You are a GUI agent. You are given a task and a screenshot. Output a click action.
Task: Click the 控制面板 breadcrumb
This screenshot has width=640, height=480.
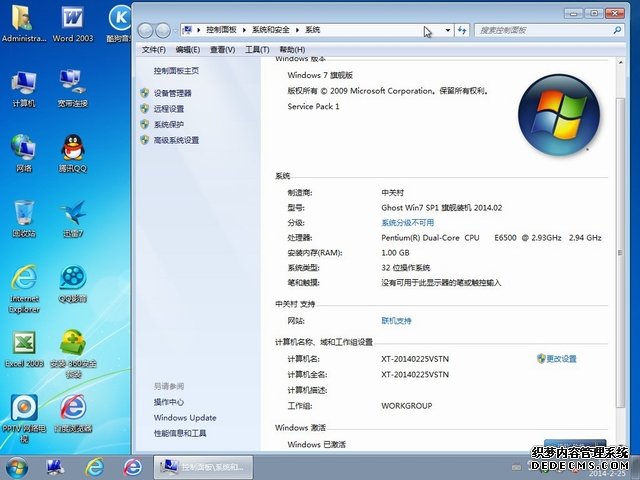click(x=221, y=30)
